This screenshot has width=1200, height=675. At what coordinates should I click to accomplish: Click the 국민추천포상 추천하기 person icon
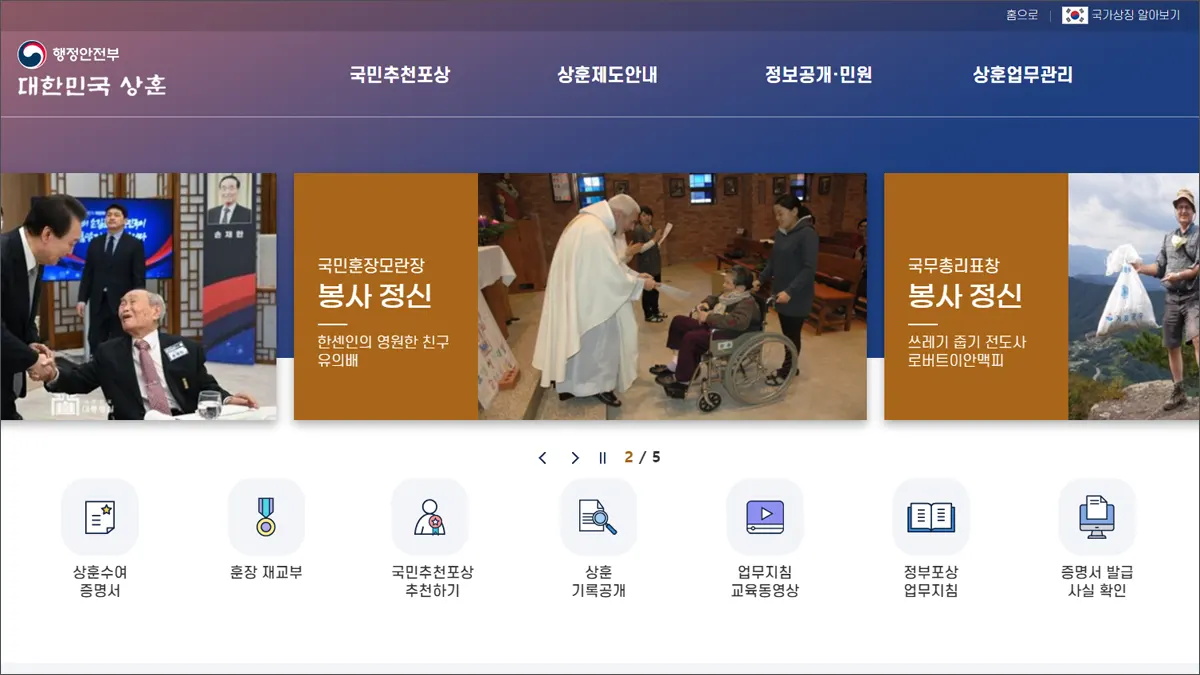(431, 517)
